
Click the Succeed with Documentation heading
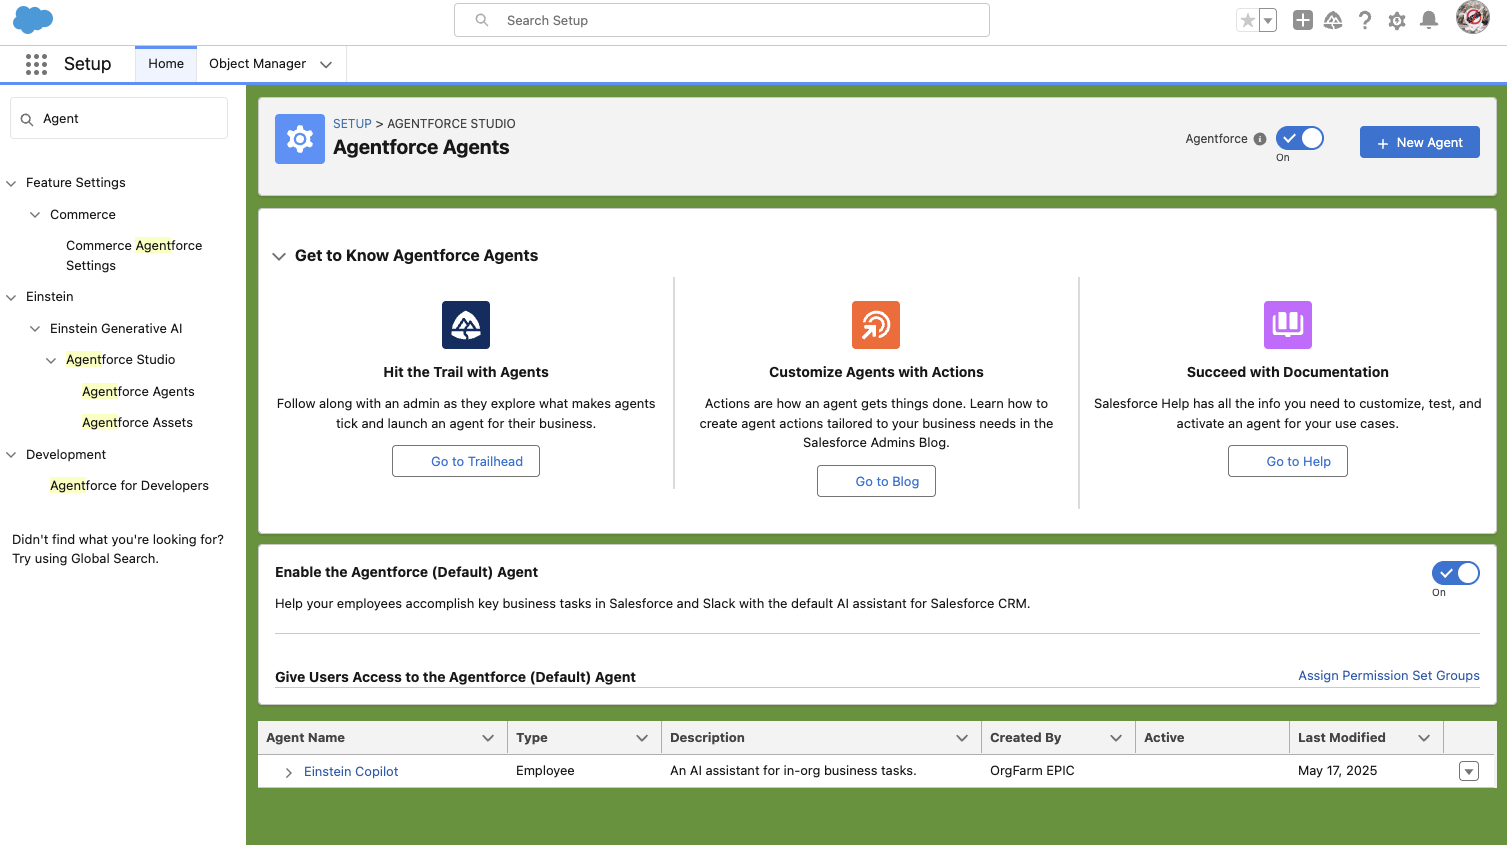1288,372
